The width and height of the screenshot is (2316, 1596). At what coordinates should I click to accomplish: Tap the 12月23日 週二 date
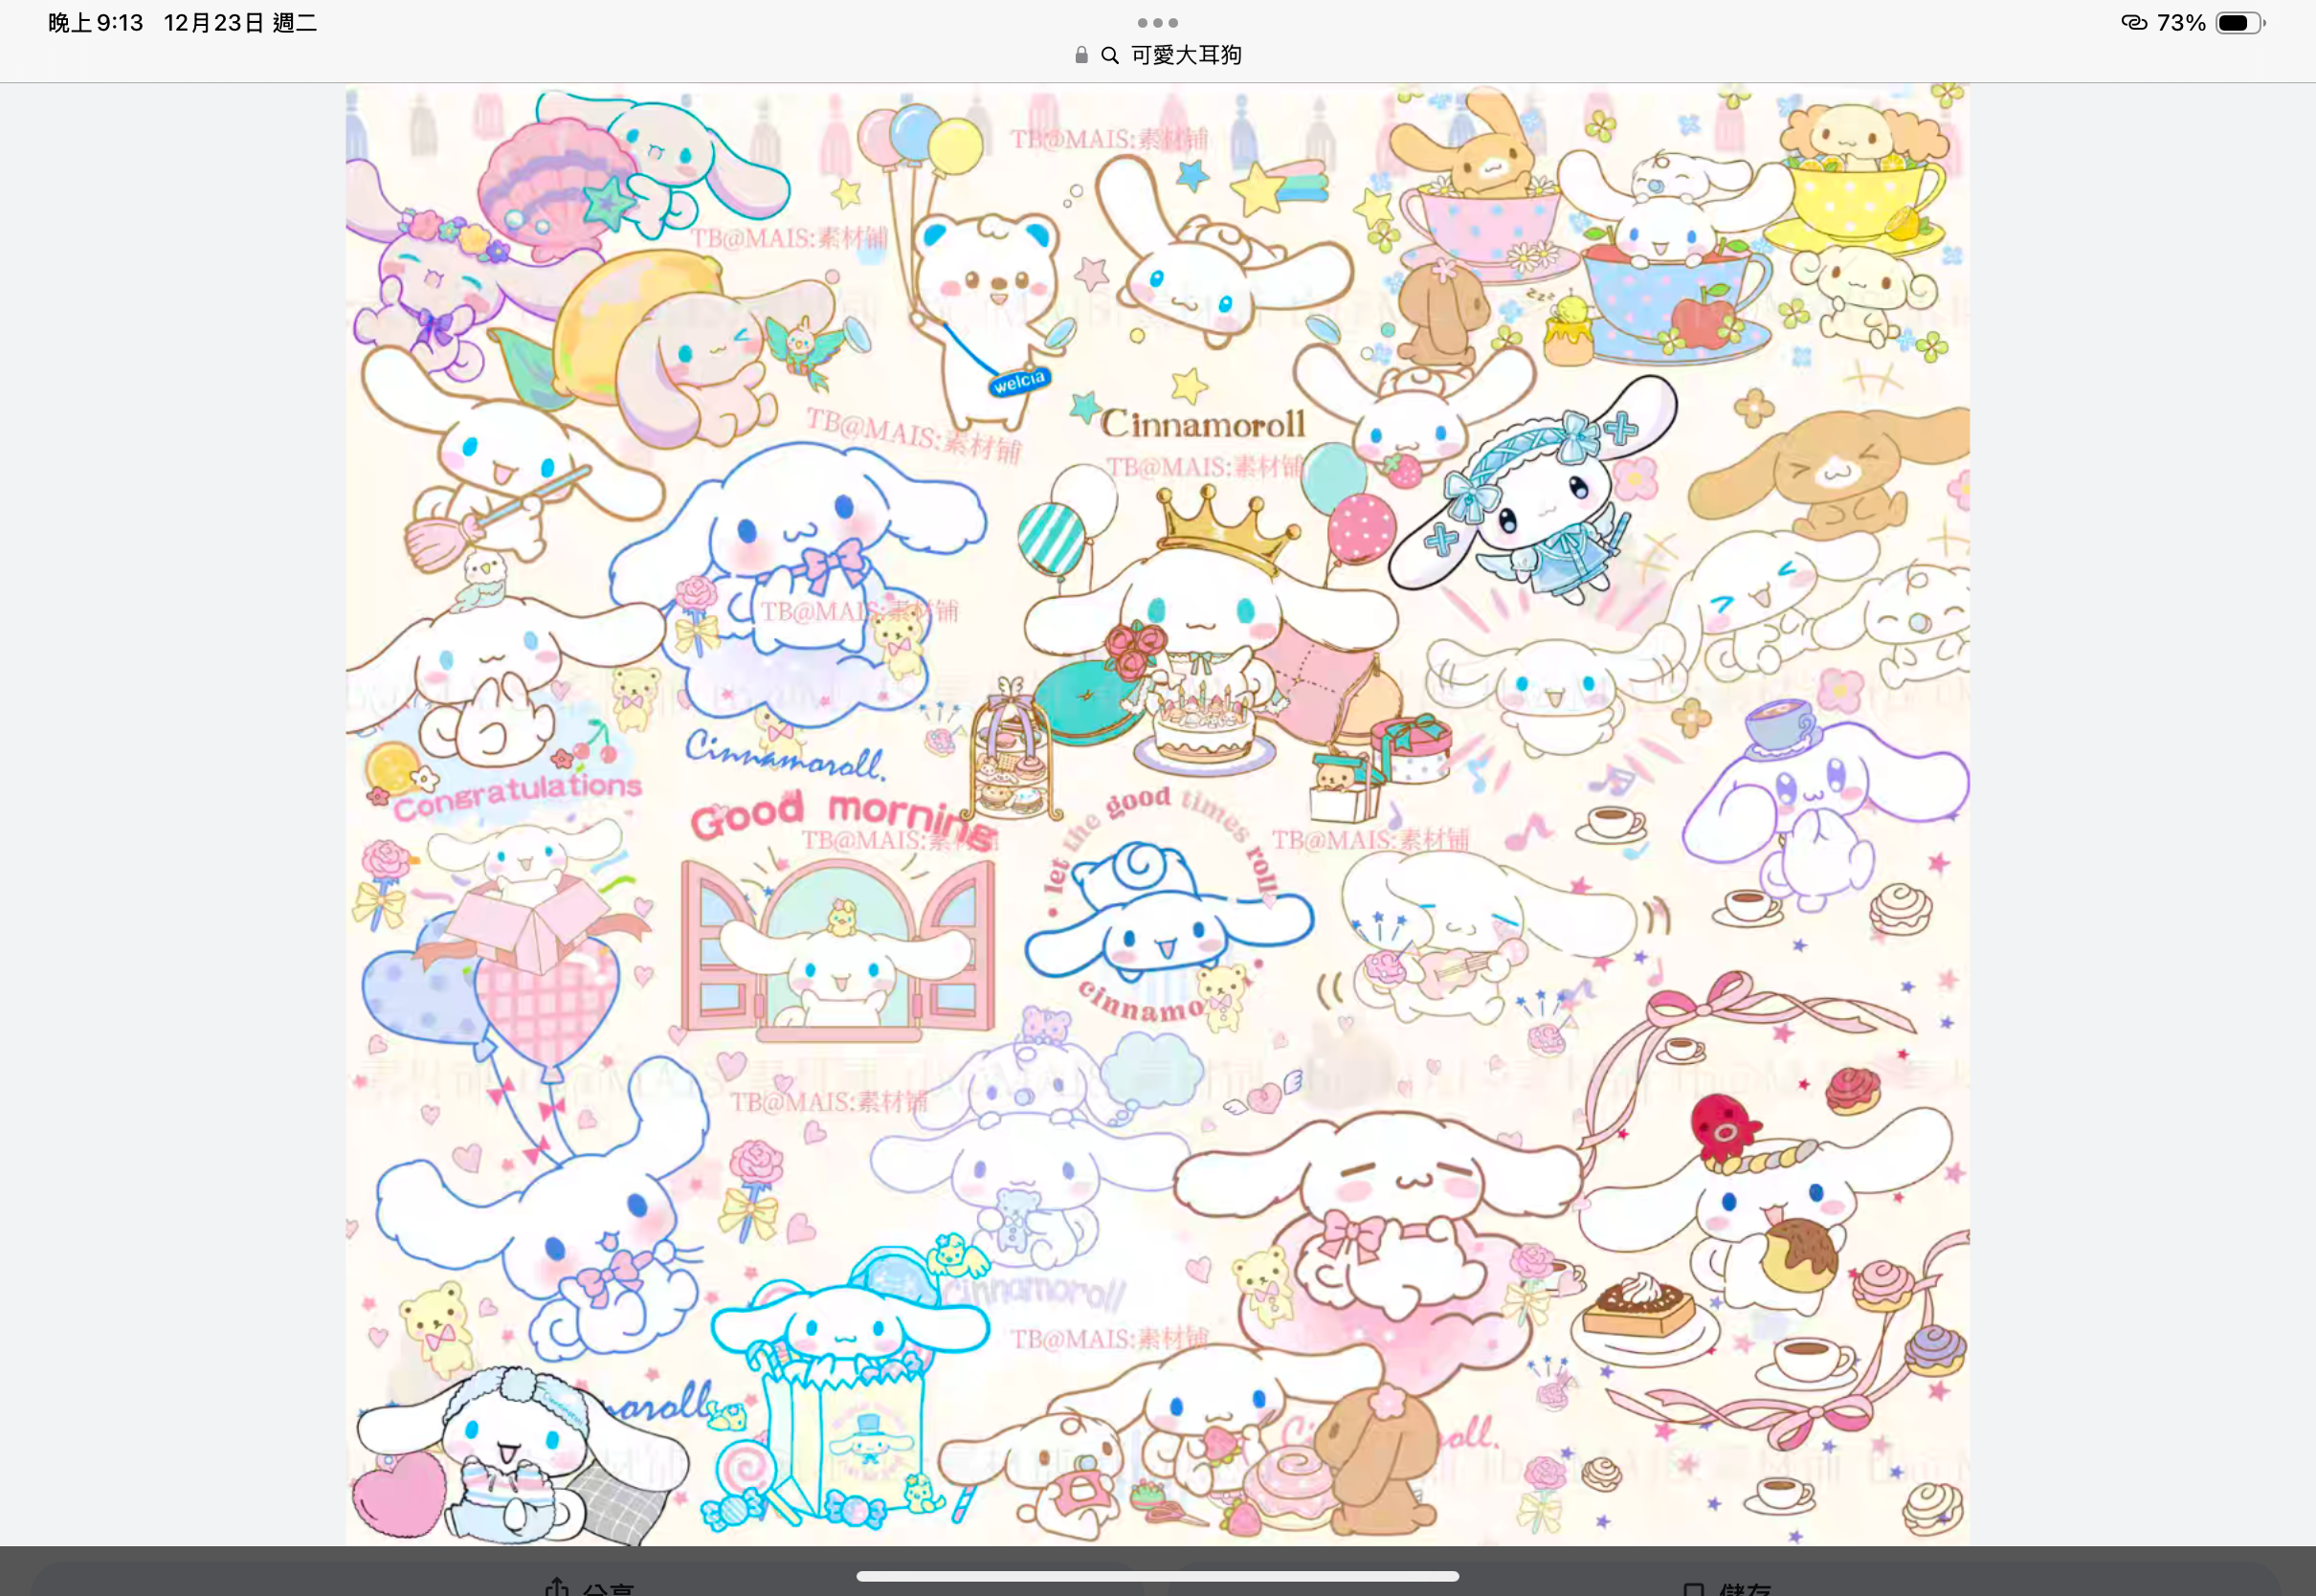pos(240,22)
